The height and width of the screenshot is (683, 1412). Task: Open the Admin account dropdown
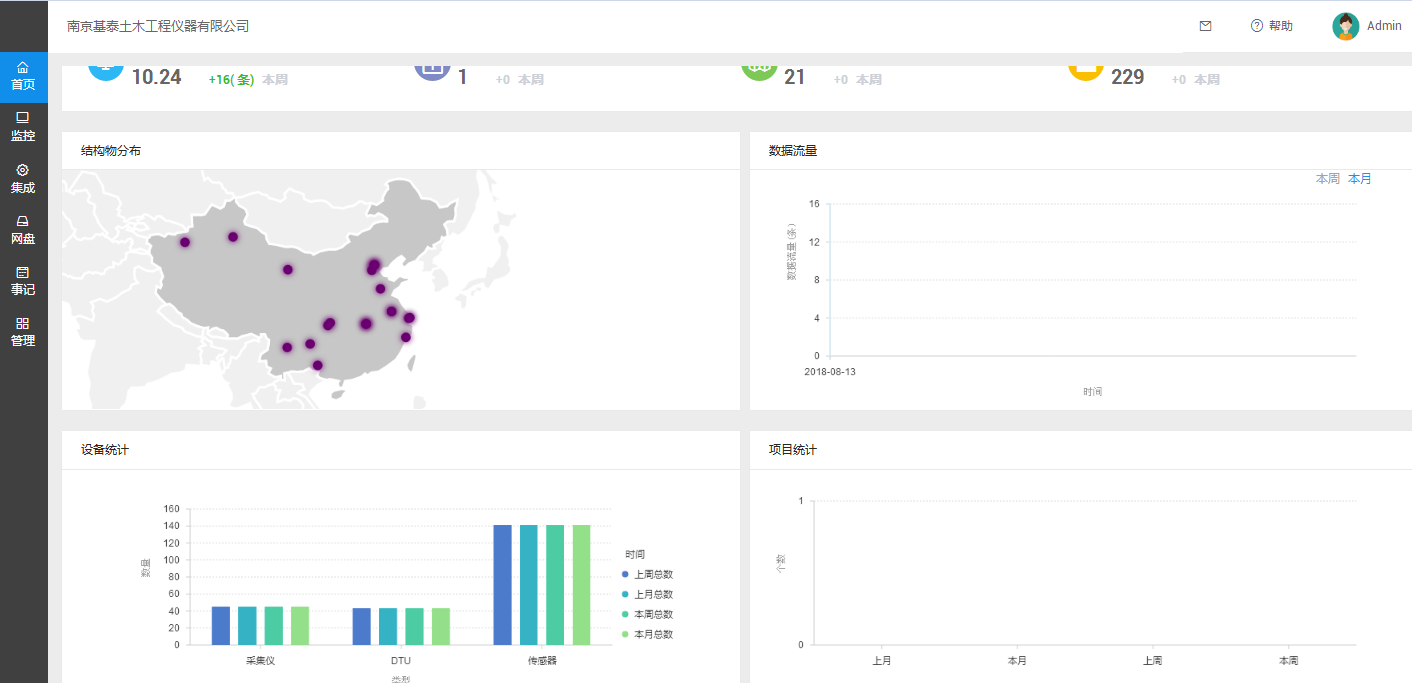1384,26
